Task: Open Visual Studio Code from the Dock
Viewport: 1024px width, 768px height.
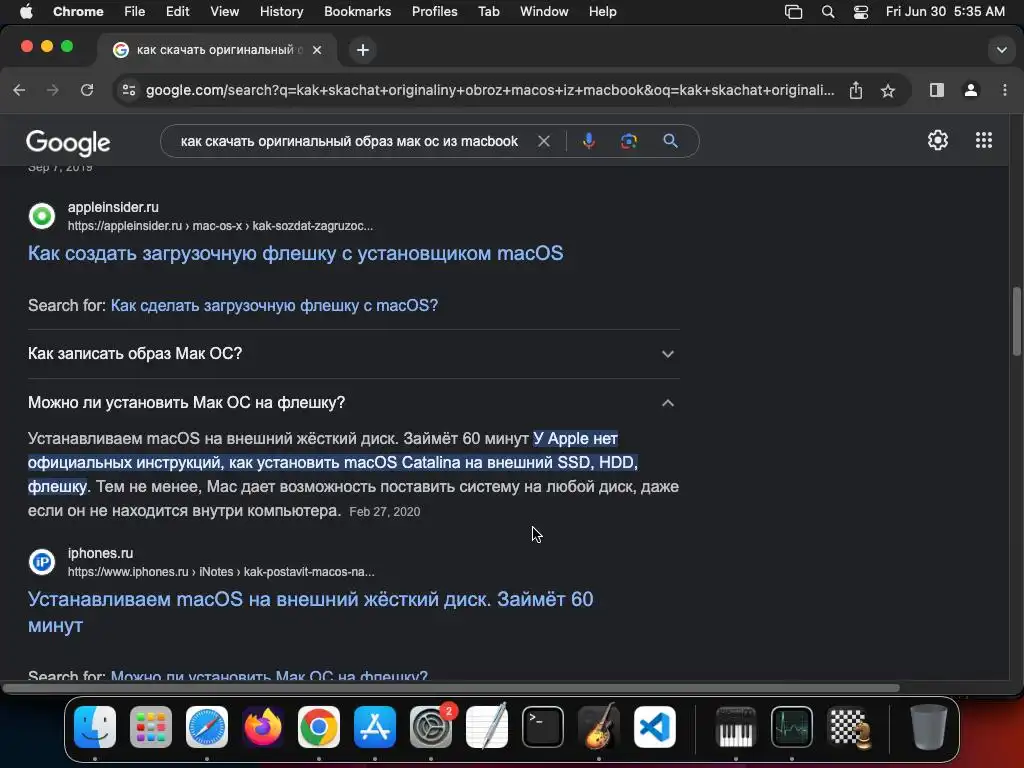Action: coord(655,727)
